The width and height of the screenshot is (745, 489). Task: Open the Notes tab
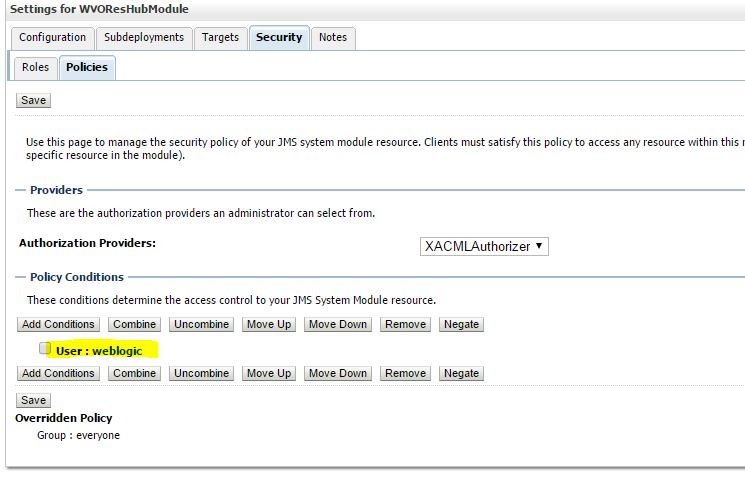click(x=333, y=38)
